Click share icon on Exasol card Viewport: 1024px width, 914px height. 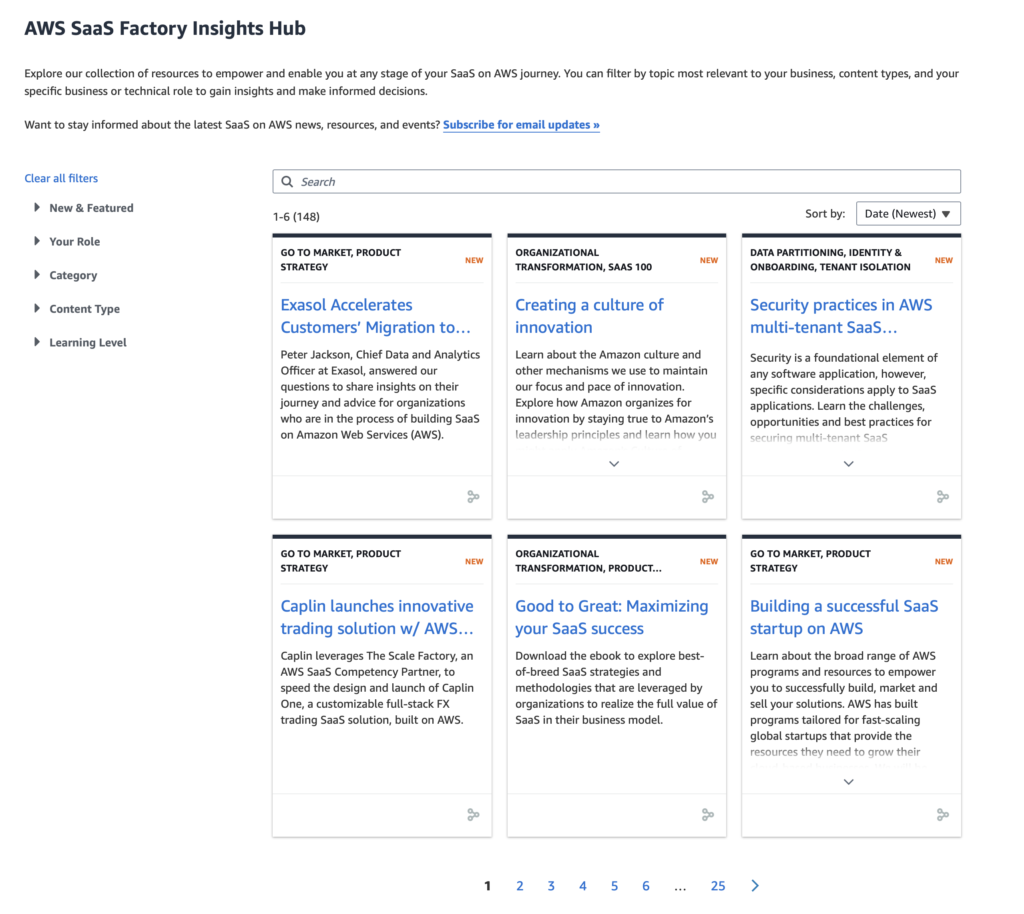coord(473,496)
